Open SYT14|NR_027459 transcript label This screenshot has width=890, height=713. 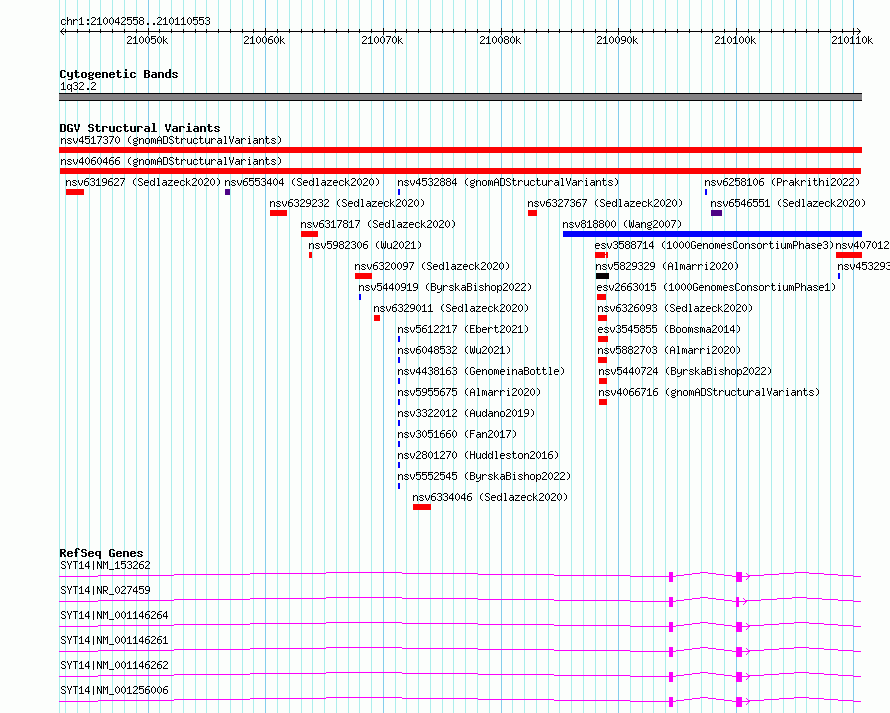click(x=106, y=590)
